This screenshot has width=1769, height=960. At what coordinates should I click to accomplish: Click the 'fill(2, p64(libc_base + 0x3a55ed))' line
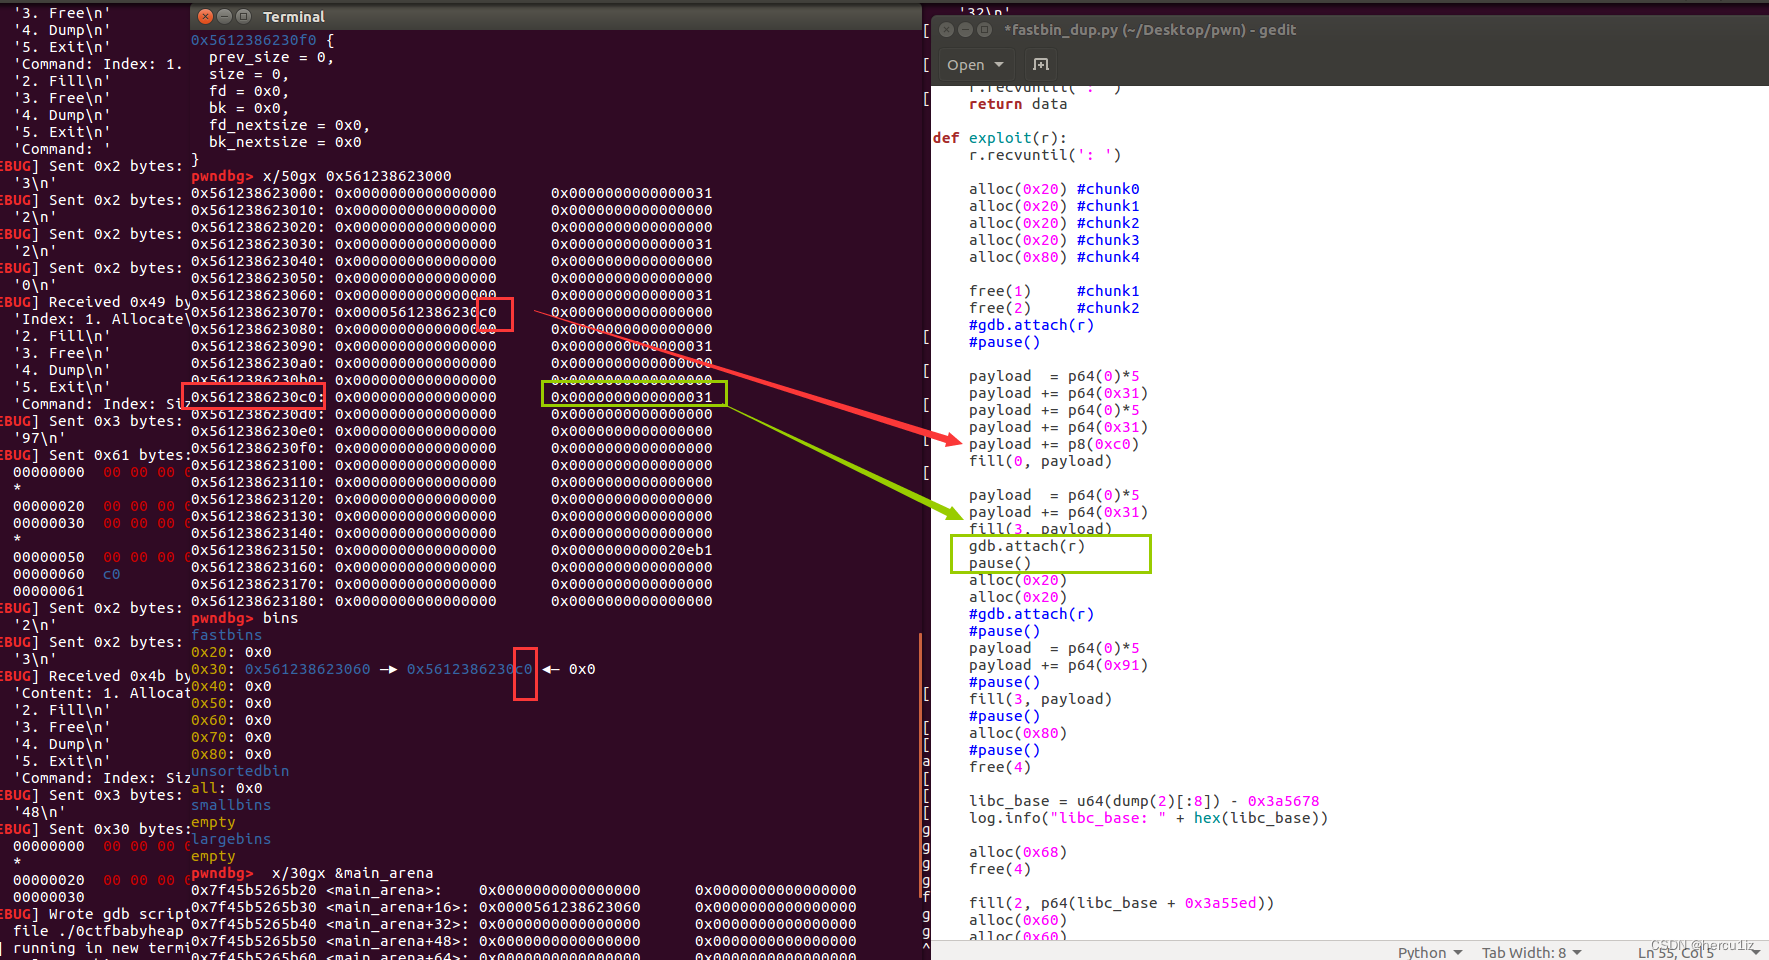(x=1121, y=903)
